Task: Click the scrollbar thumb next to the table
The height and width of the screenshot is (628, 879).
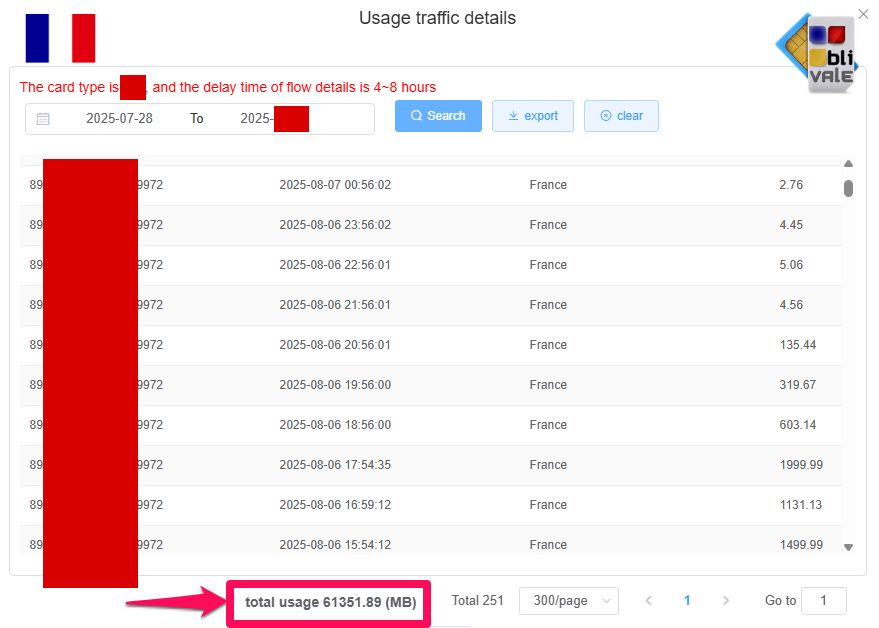Action: (x=848, y=186)
